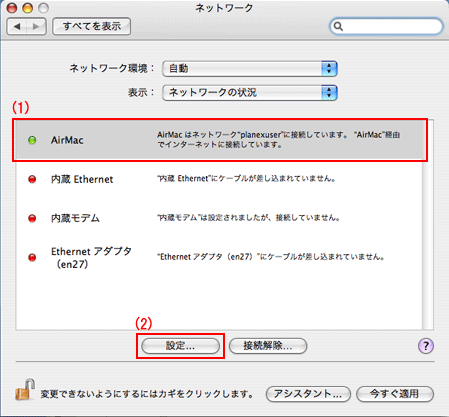Click the 今すぐ適用 button

pos(395,394)
